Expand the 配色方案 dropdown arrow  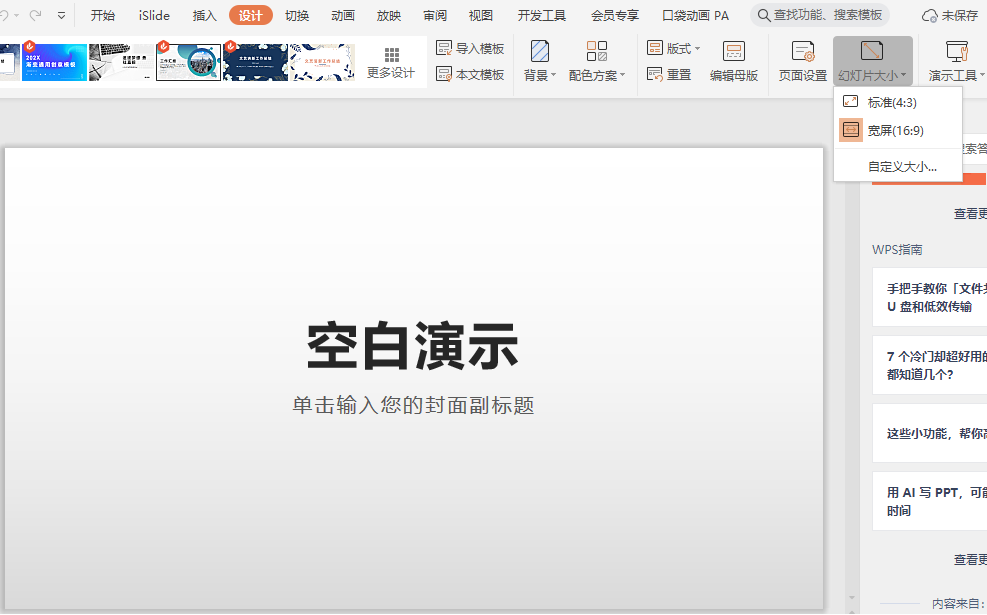coord(623,76)
